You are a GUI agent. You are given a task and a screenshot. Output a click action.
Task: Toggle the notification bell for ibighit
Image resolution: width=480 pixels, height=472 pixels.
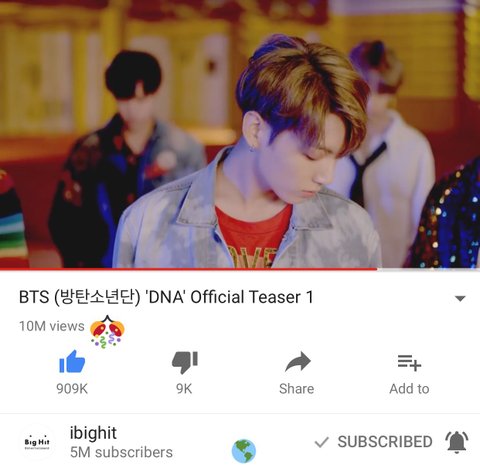[457, 442]
